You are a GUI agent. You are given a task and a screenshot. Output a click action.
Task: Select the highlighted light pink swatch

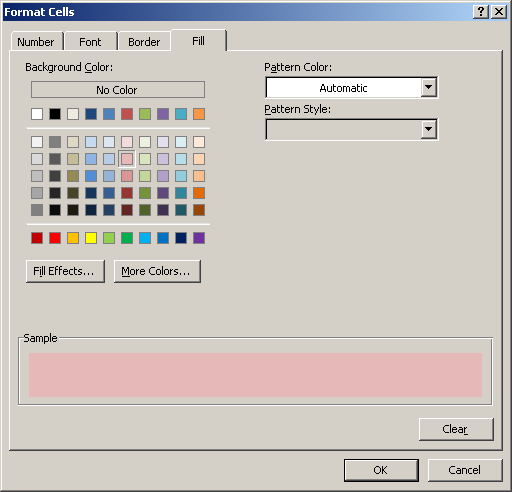(x=127, y=159)
